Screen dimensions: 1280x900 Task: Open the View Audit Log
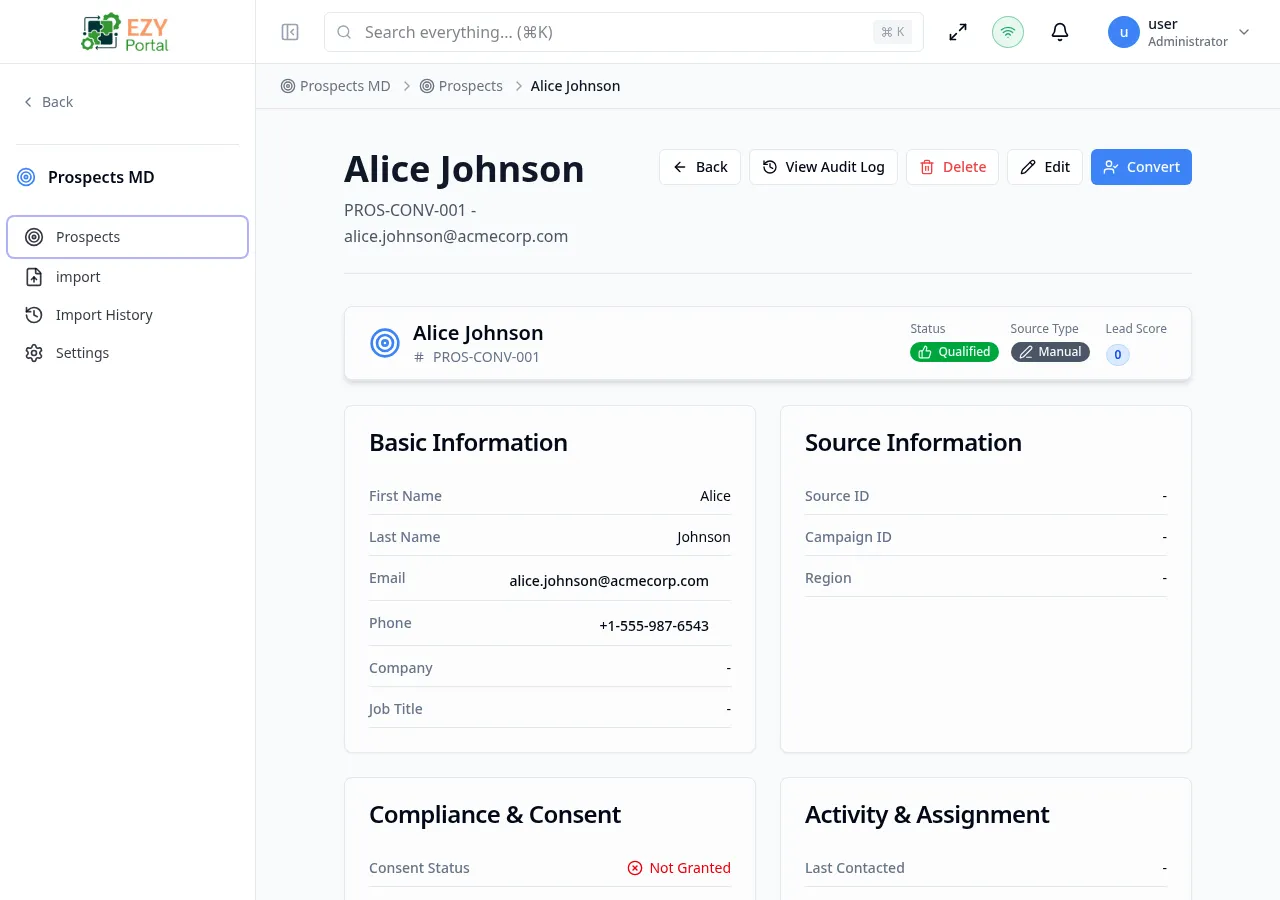click(x=823, y=167)
